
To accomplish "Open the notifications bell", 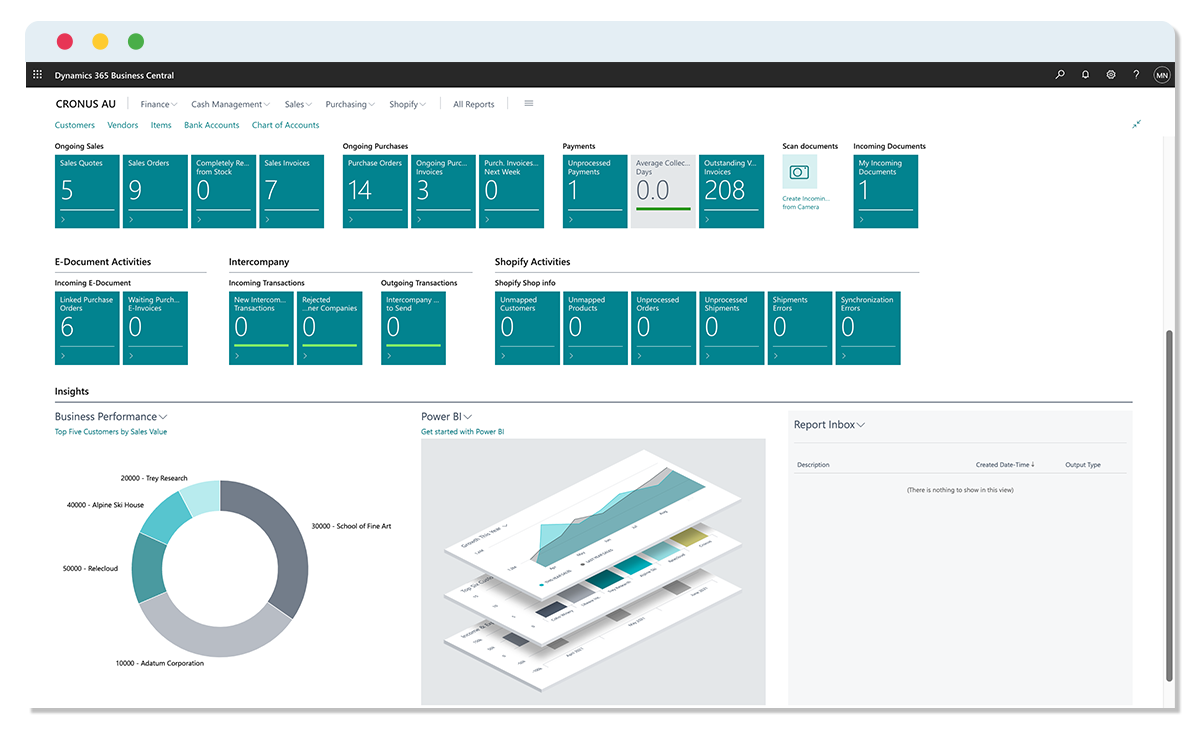I will [1085, 75].
